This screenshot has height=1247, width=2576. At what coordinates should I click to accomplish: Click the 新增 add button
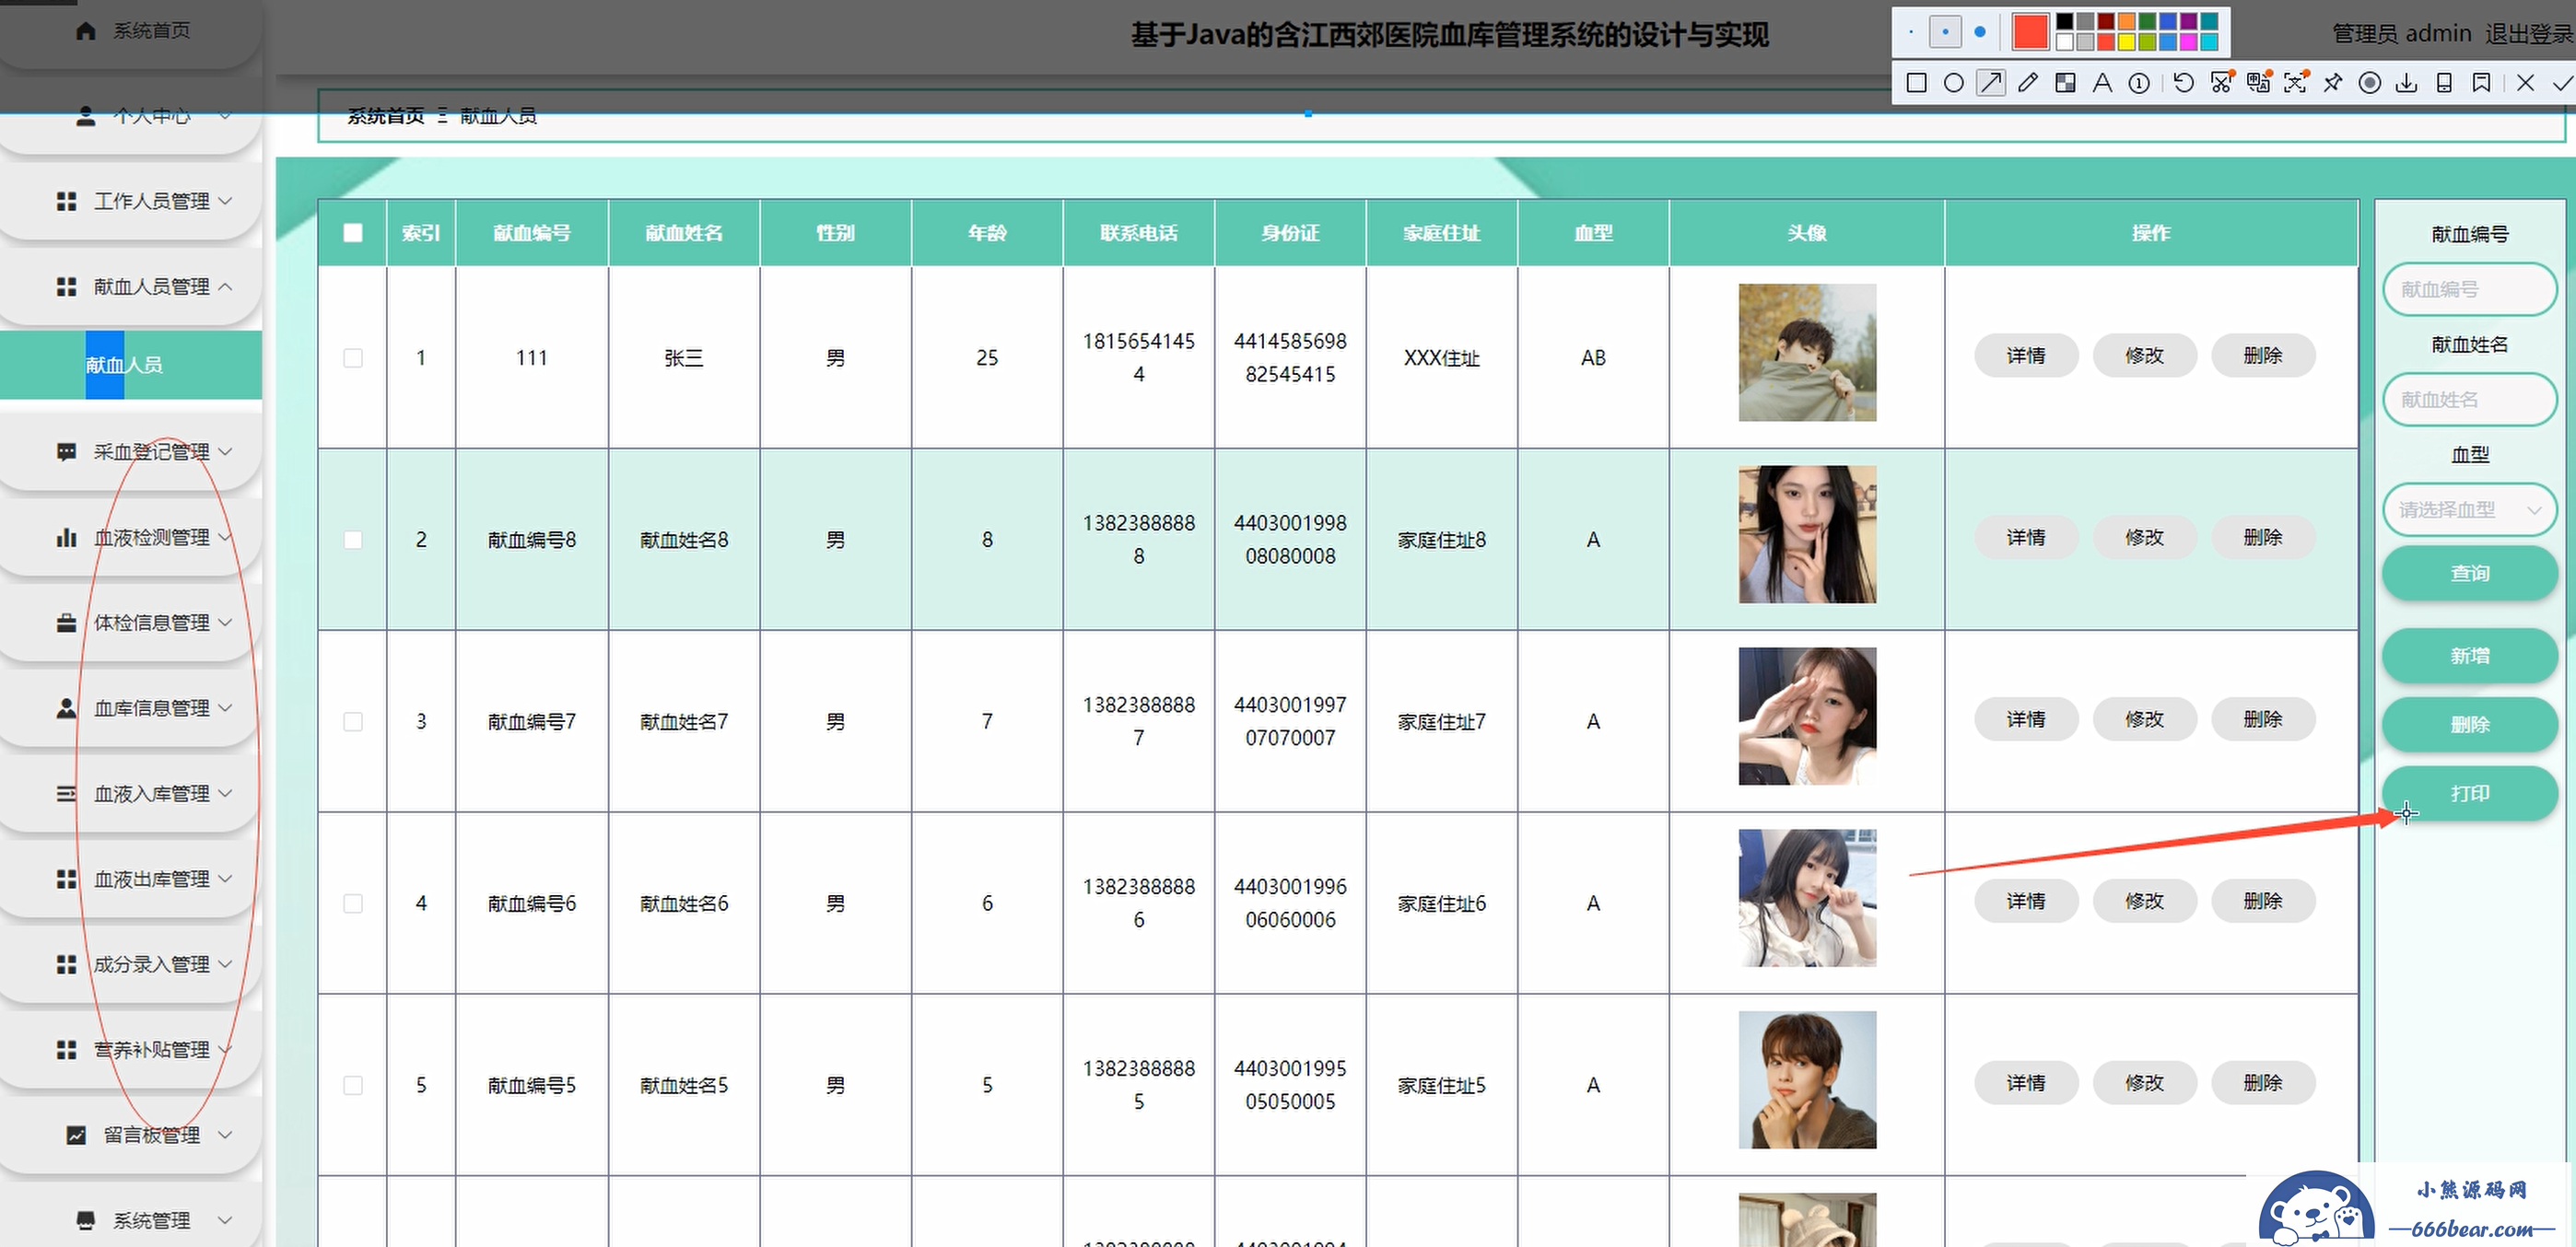(x=2470, y=656)
